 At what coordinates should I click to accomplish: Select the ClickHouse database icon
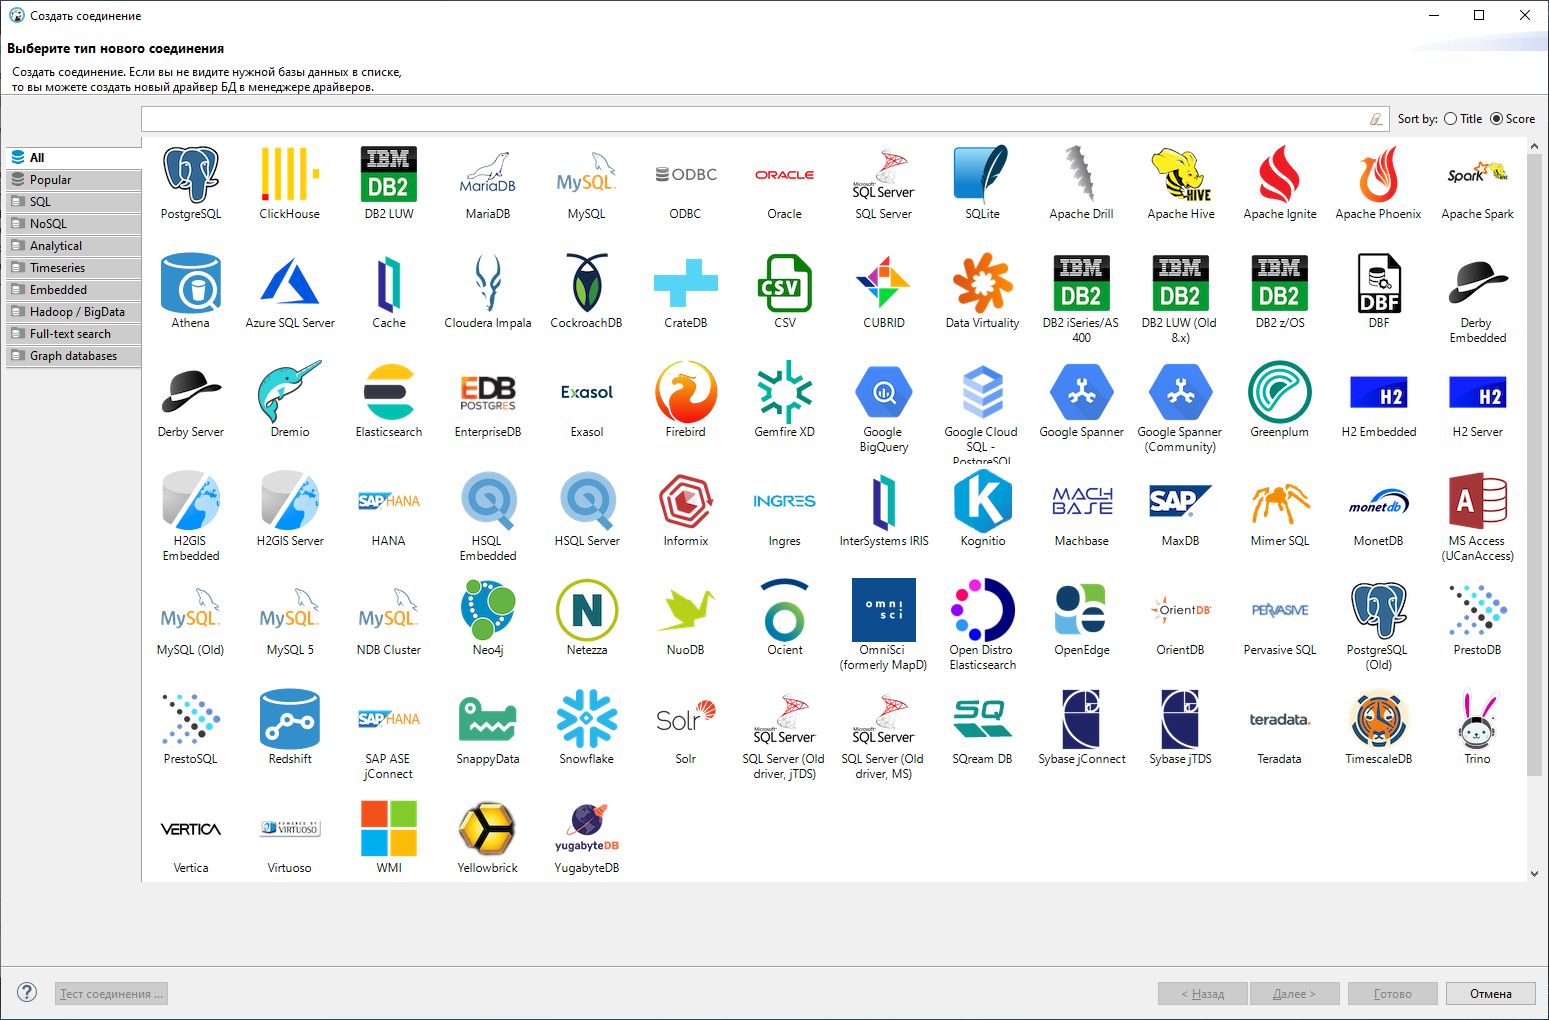click(x=290, y=175)
